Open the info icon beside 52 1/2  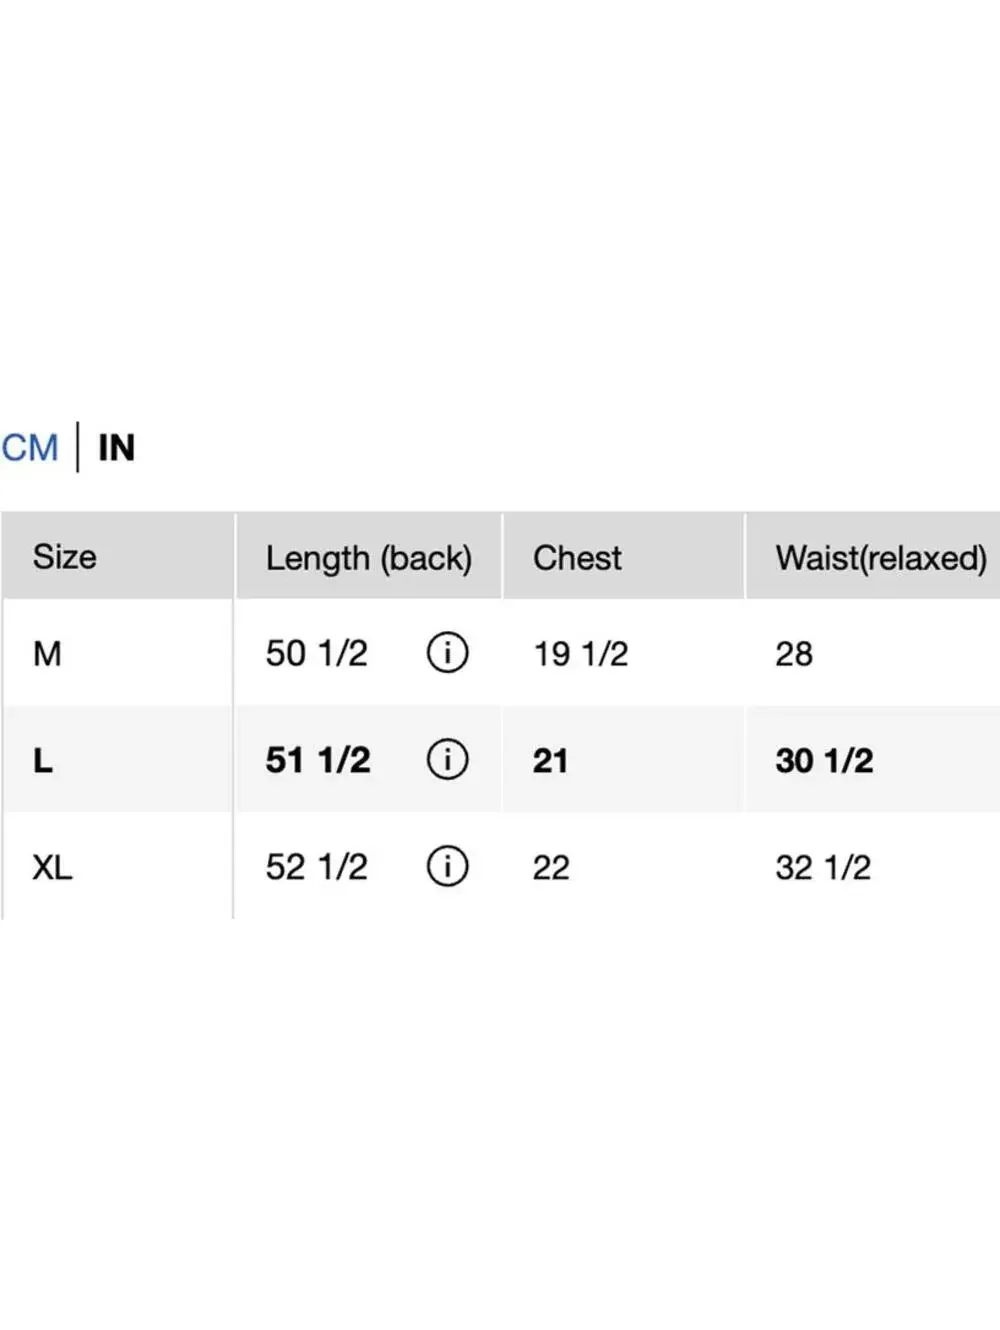pos(447,866)
